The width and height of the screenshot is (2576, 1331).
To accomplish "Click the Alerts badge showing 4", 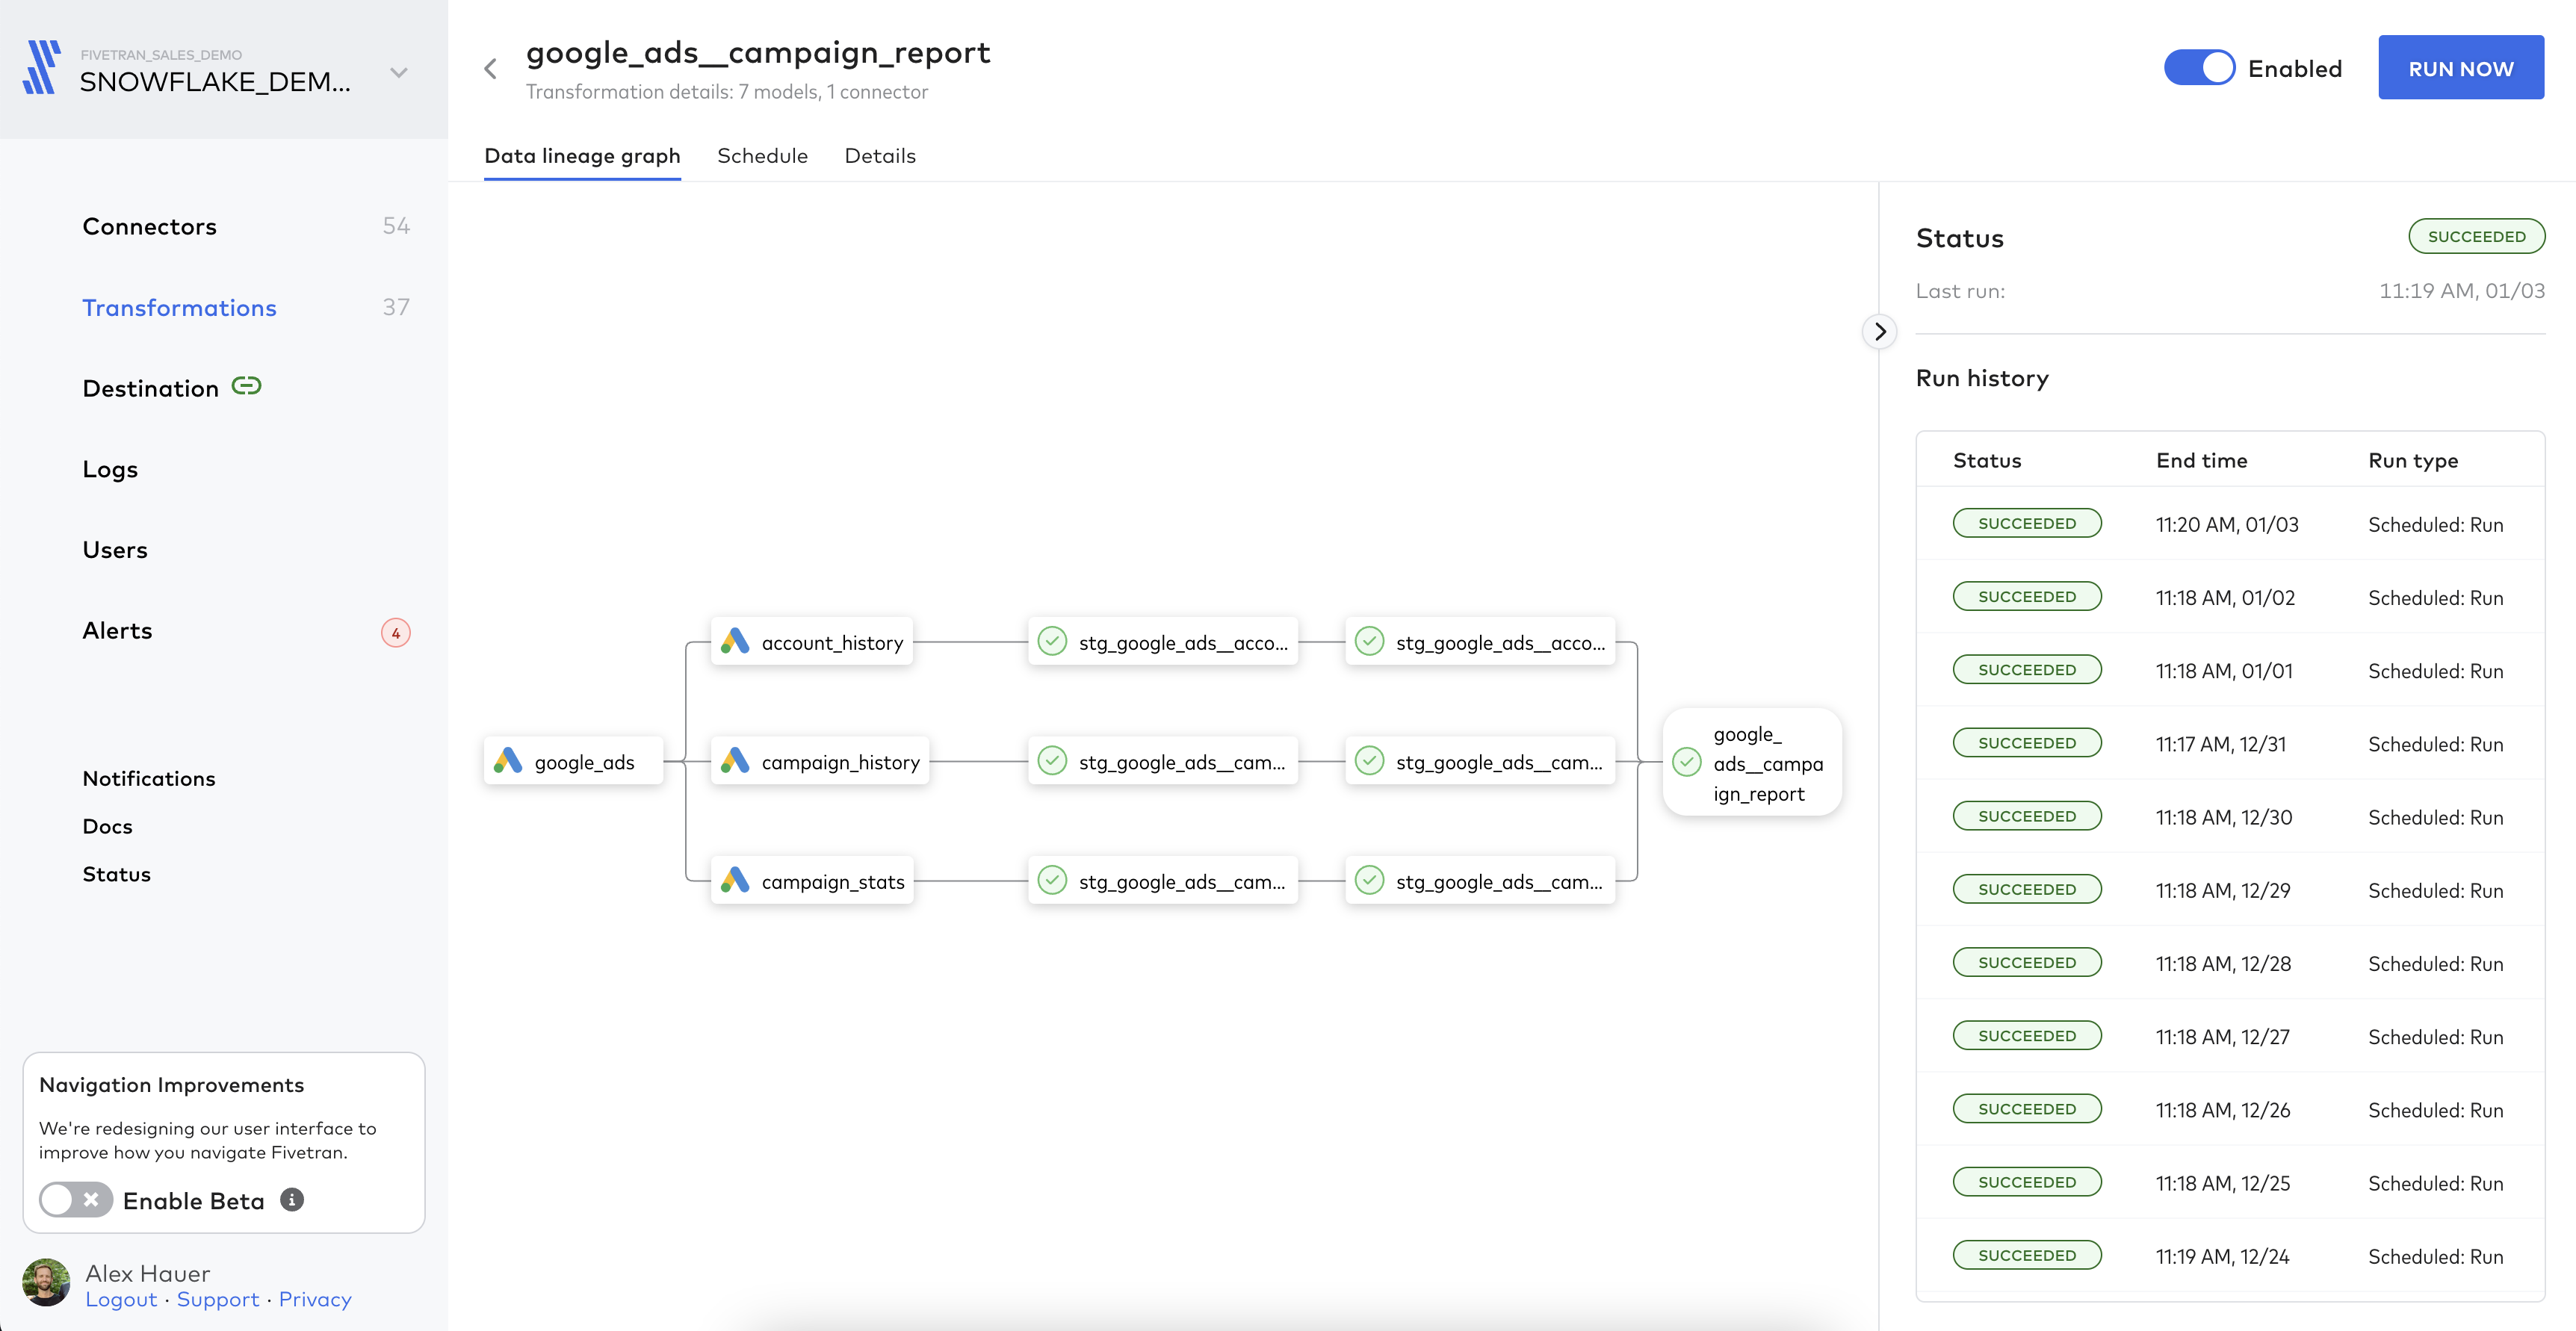I will (396, 633).
